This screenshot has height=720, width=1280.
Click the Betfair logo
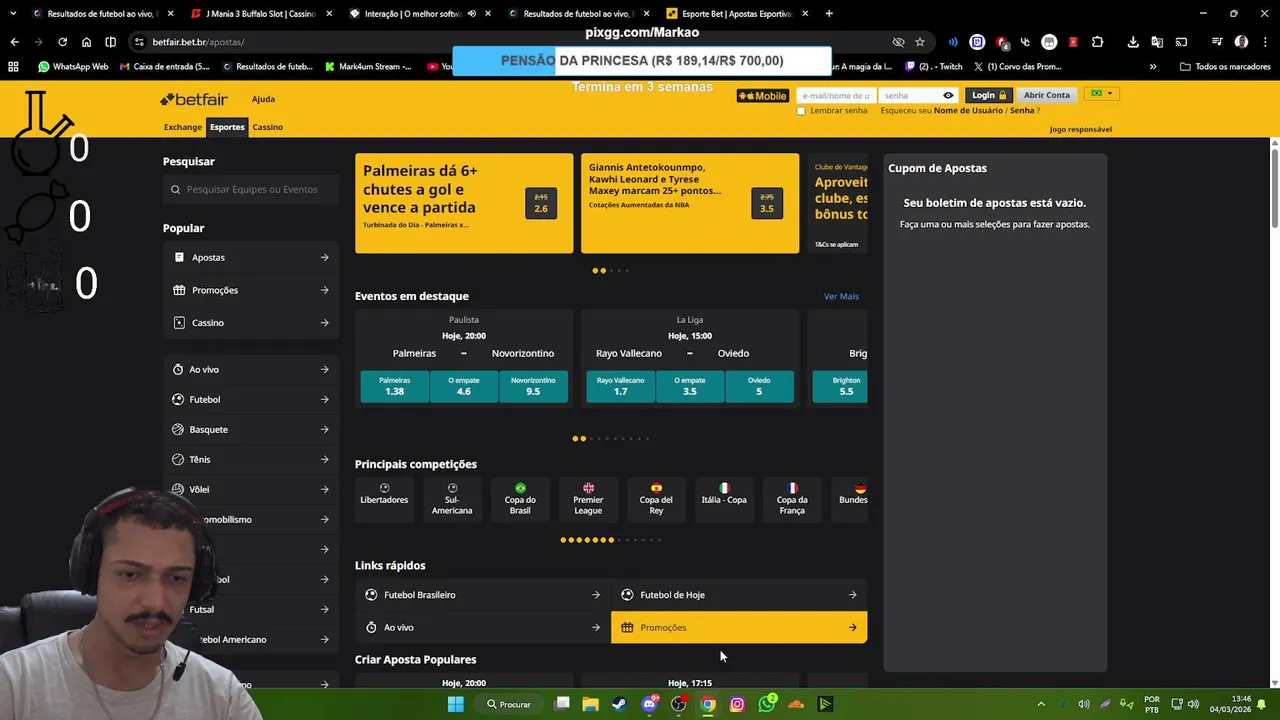(x=194, y=99)
